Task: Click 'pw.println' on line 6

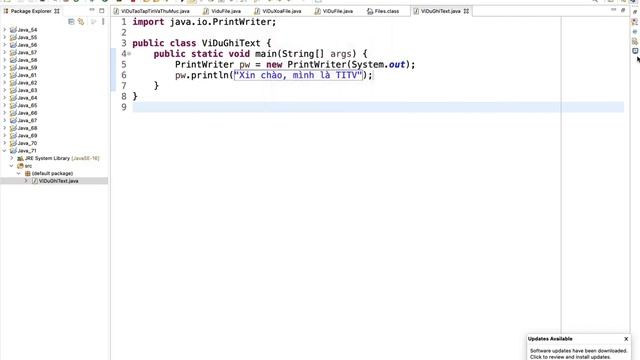Action: pos(202,75)
